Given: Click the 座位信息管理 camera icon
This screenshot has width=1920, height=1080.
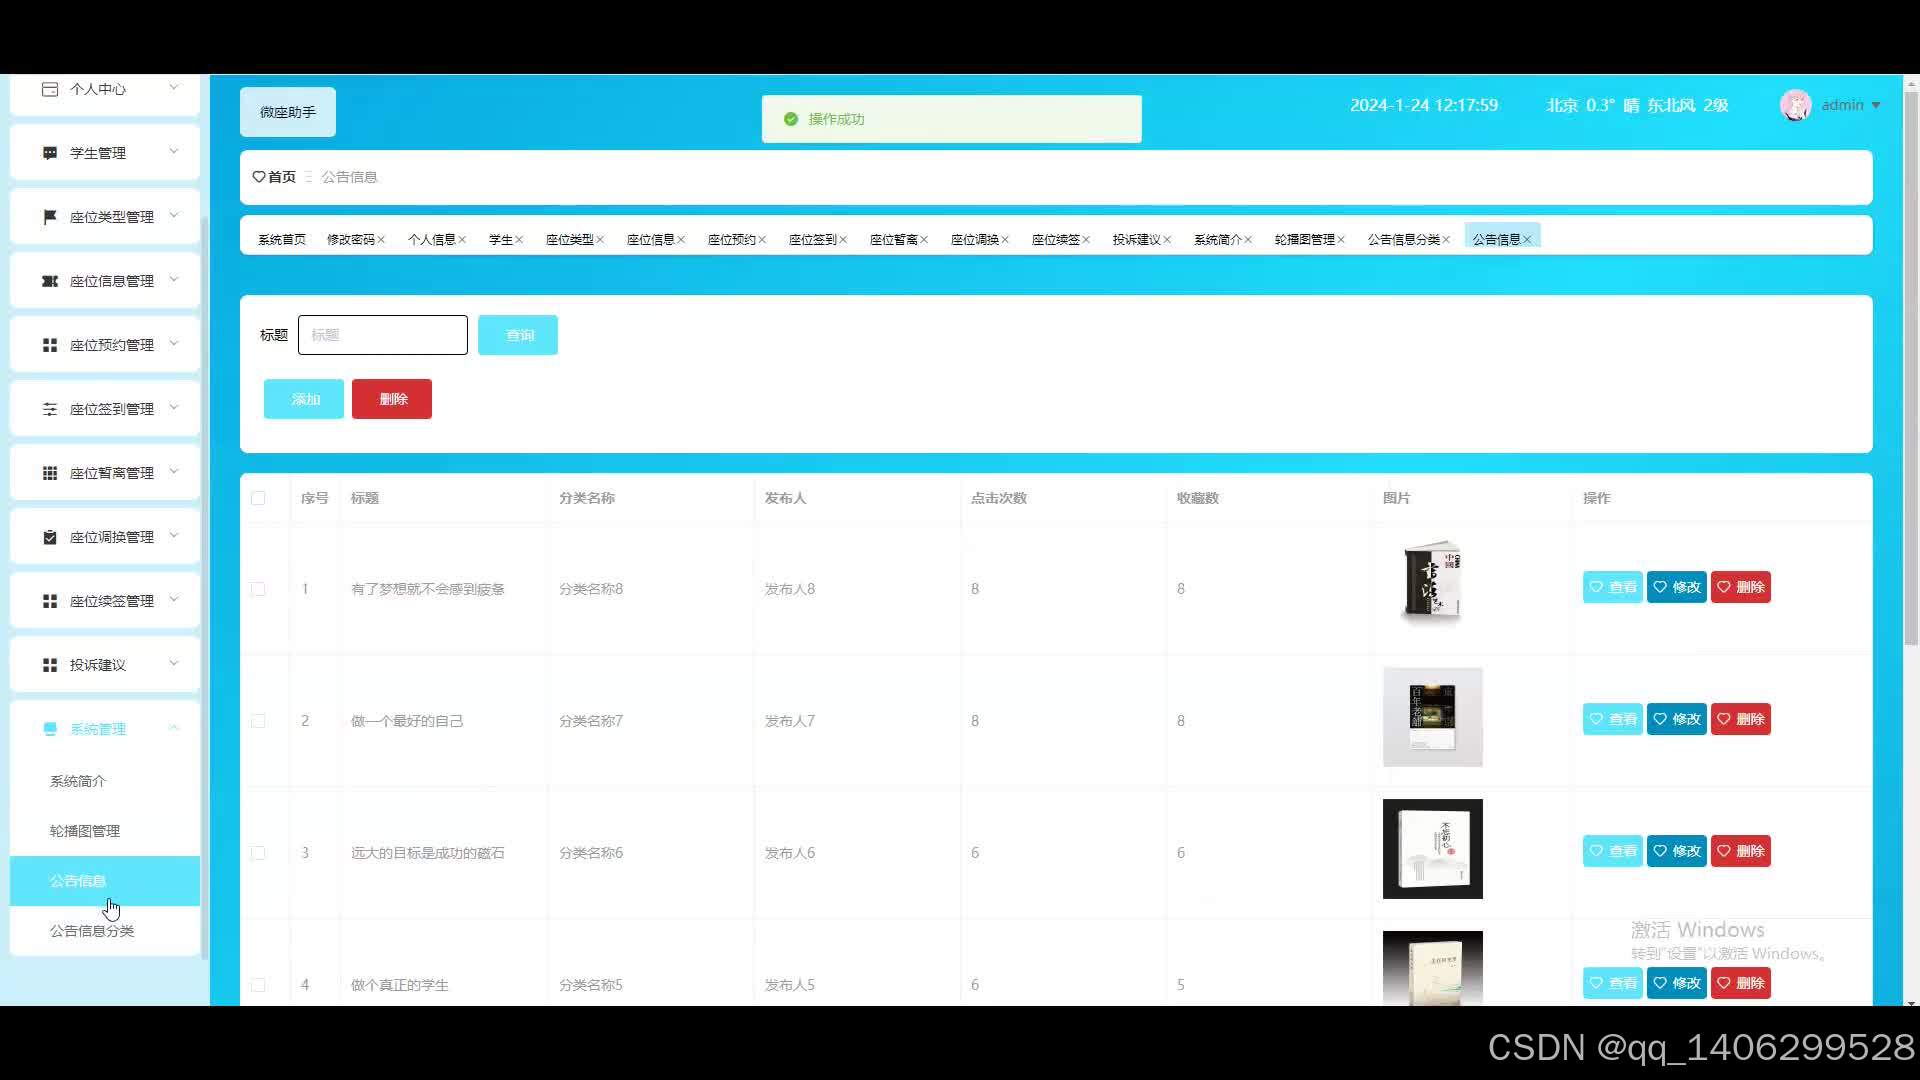Looking at the screenshot, I should point(50,281).
